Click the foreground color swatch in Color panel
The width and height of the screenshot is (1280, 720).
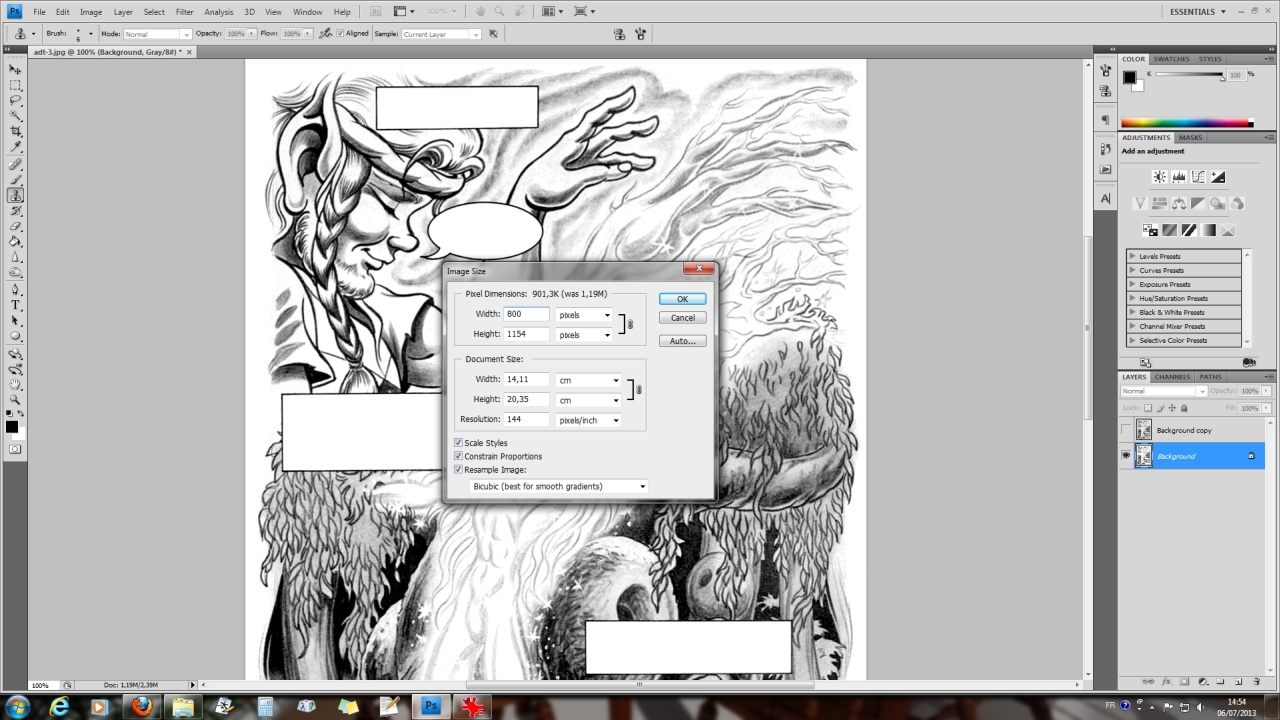click(x=1129, y=77)
